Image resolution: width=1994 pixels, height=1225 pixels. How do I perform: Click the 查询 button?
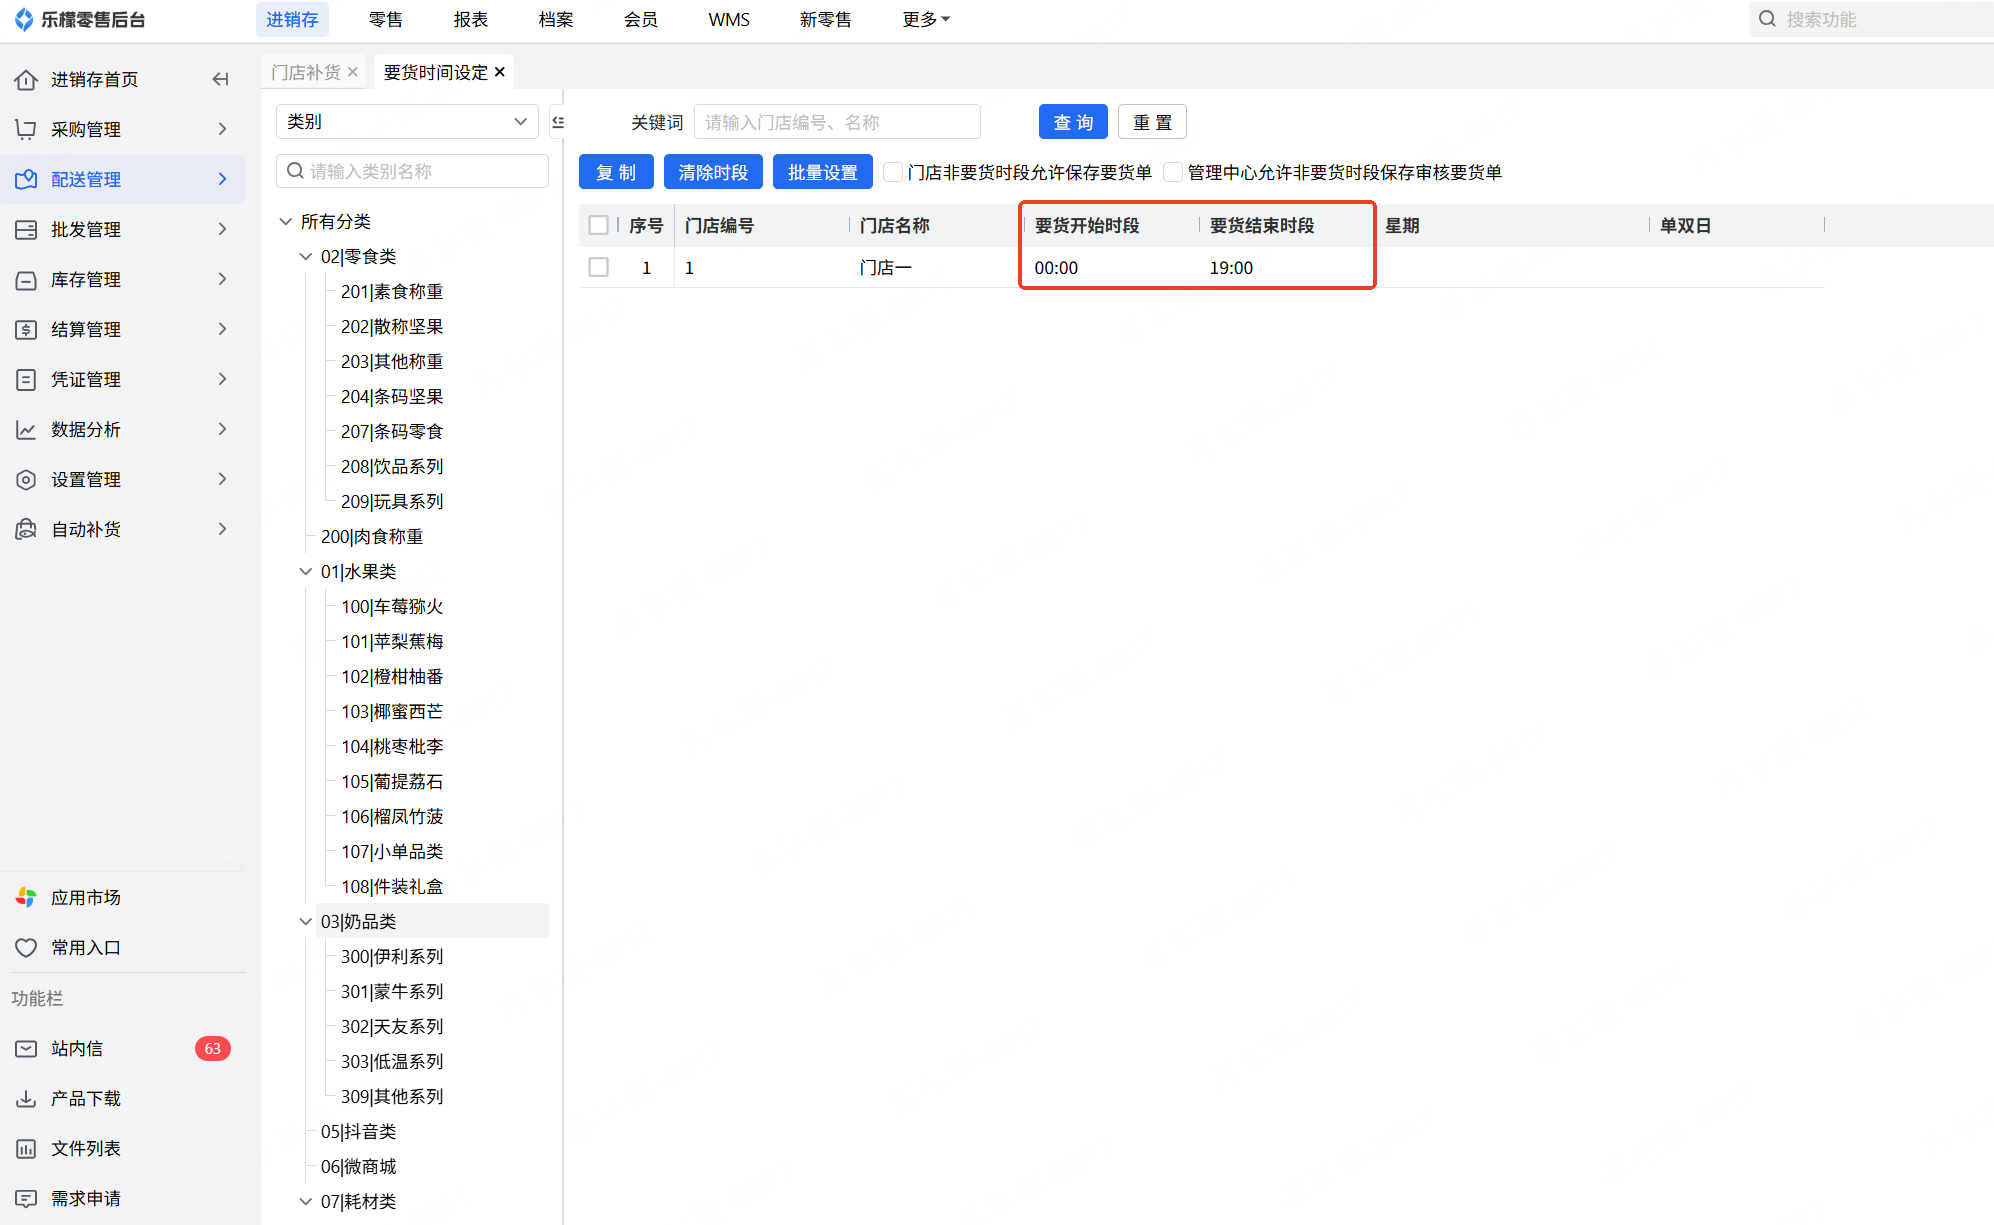1073,122
